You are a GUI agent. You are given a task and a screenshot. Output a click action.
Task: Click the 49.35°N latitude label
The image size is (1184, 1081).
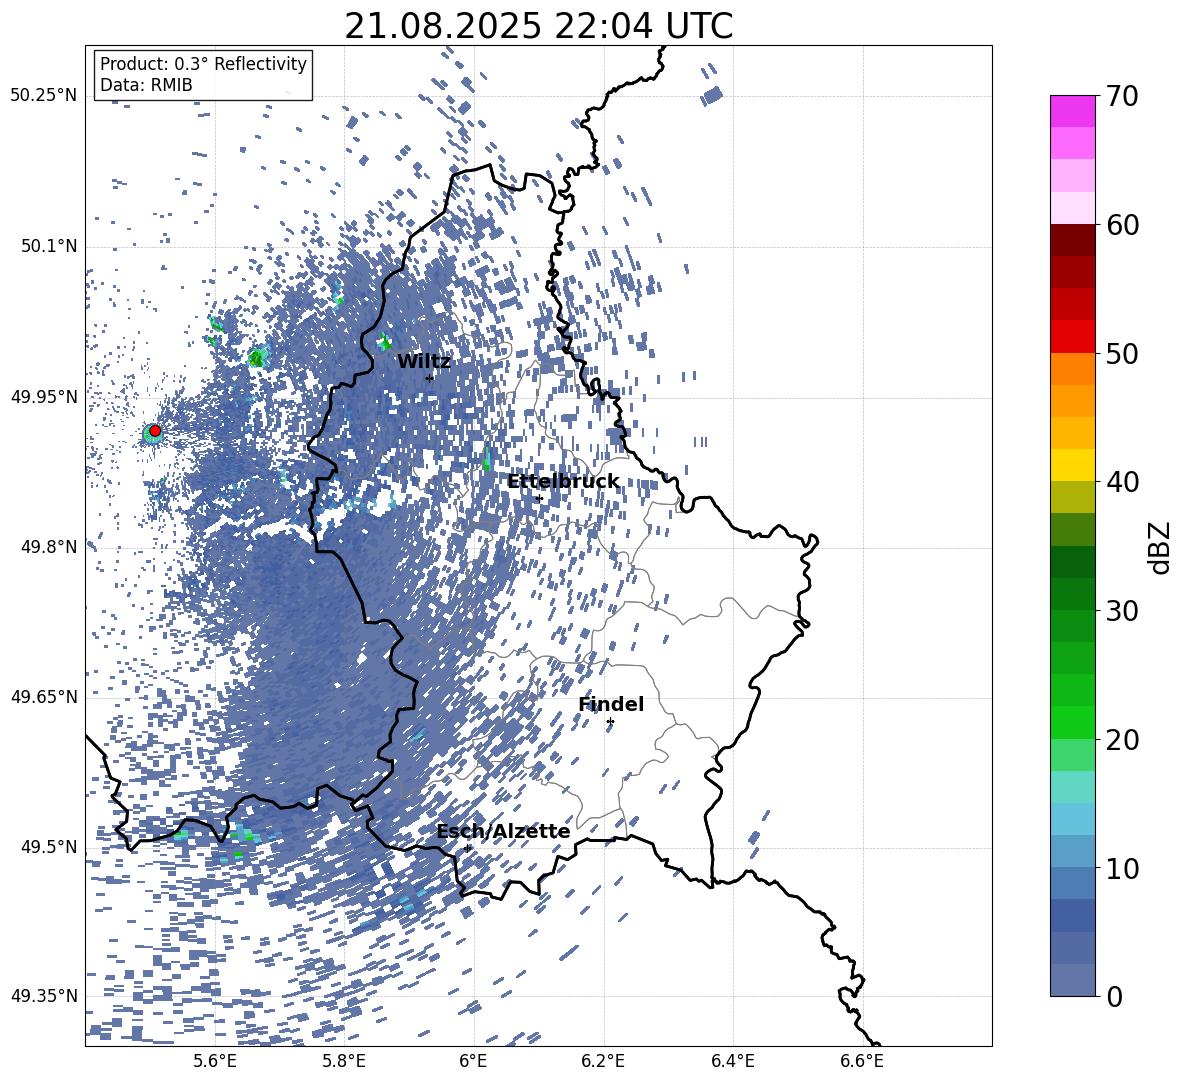44,996
